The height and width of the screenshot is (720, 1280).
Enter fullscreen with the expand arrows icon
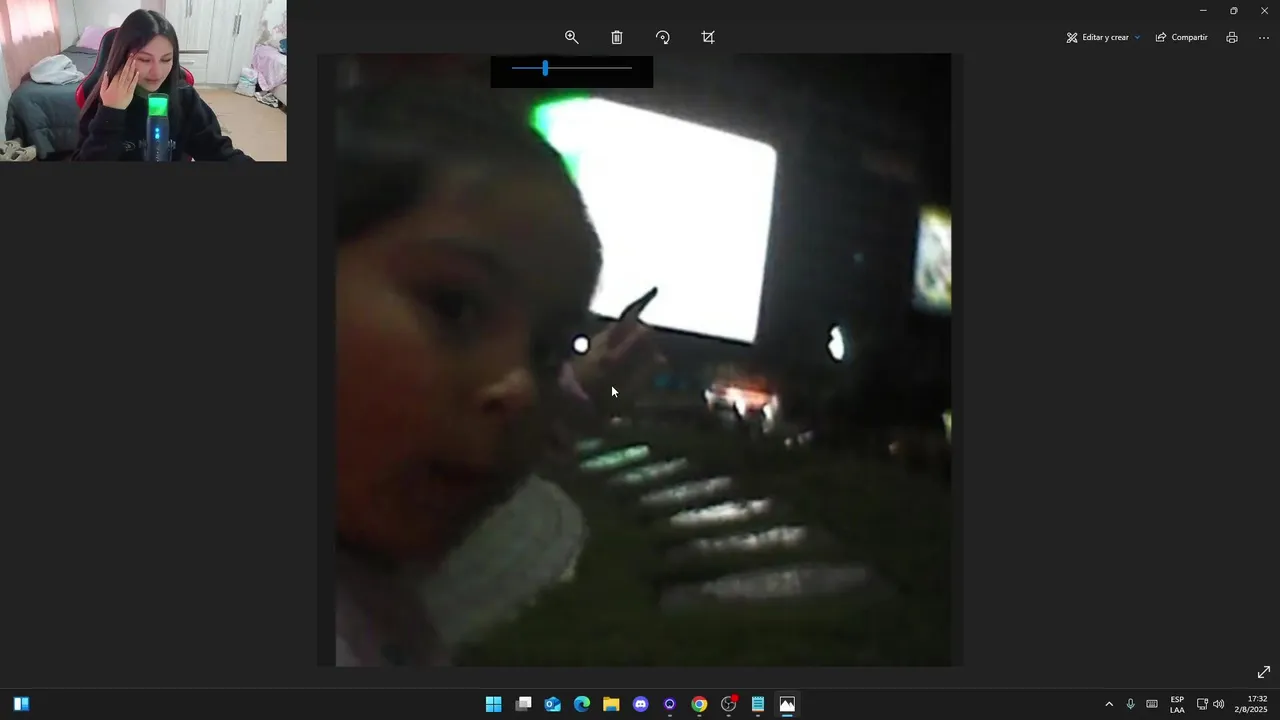pyautogui.click(x=1264, y=672)
